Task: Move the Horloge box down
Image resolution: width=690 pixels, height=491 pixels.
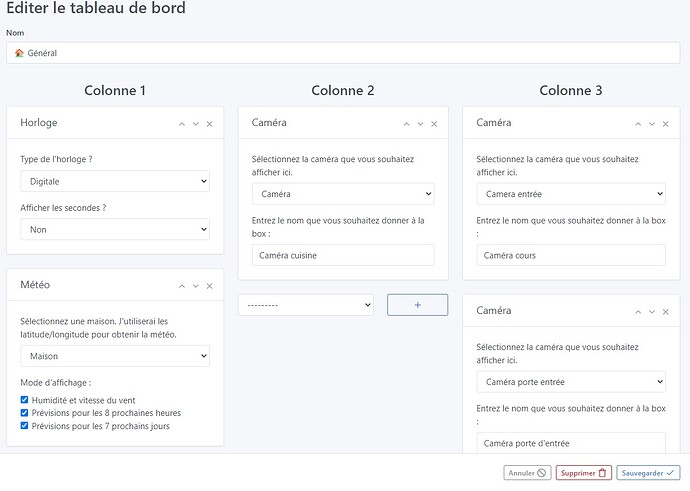Action: (195, 124)
